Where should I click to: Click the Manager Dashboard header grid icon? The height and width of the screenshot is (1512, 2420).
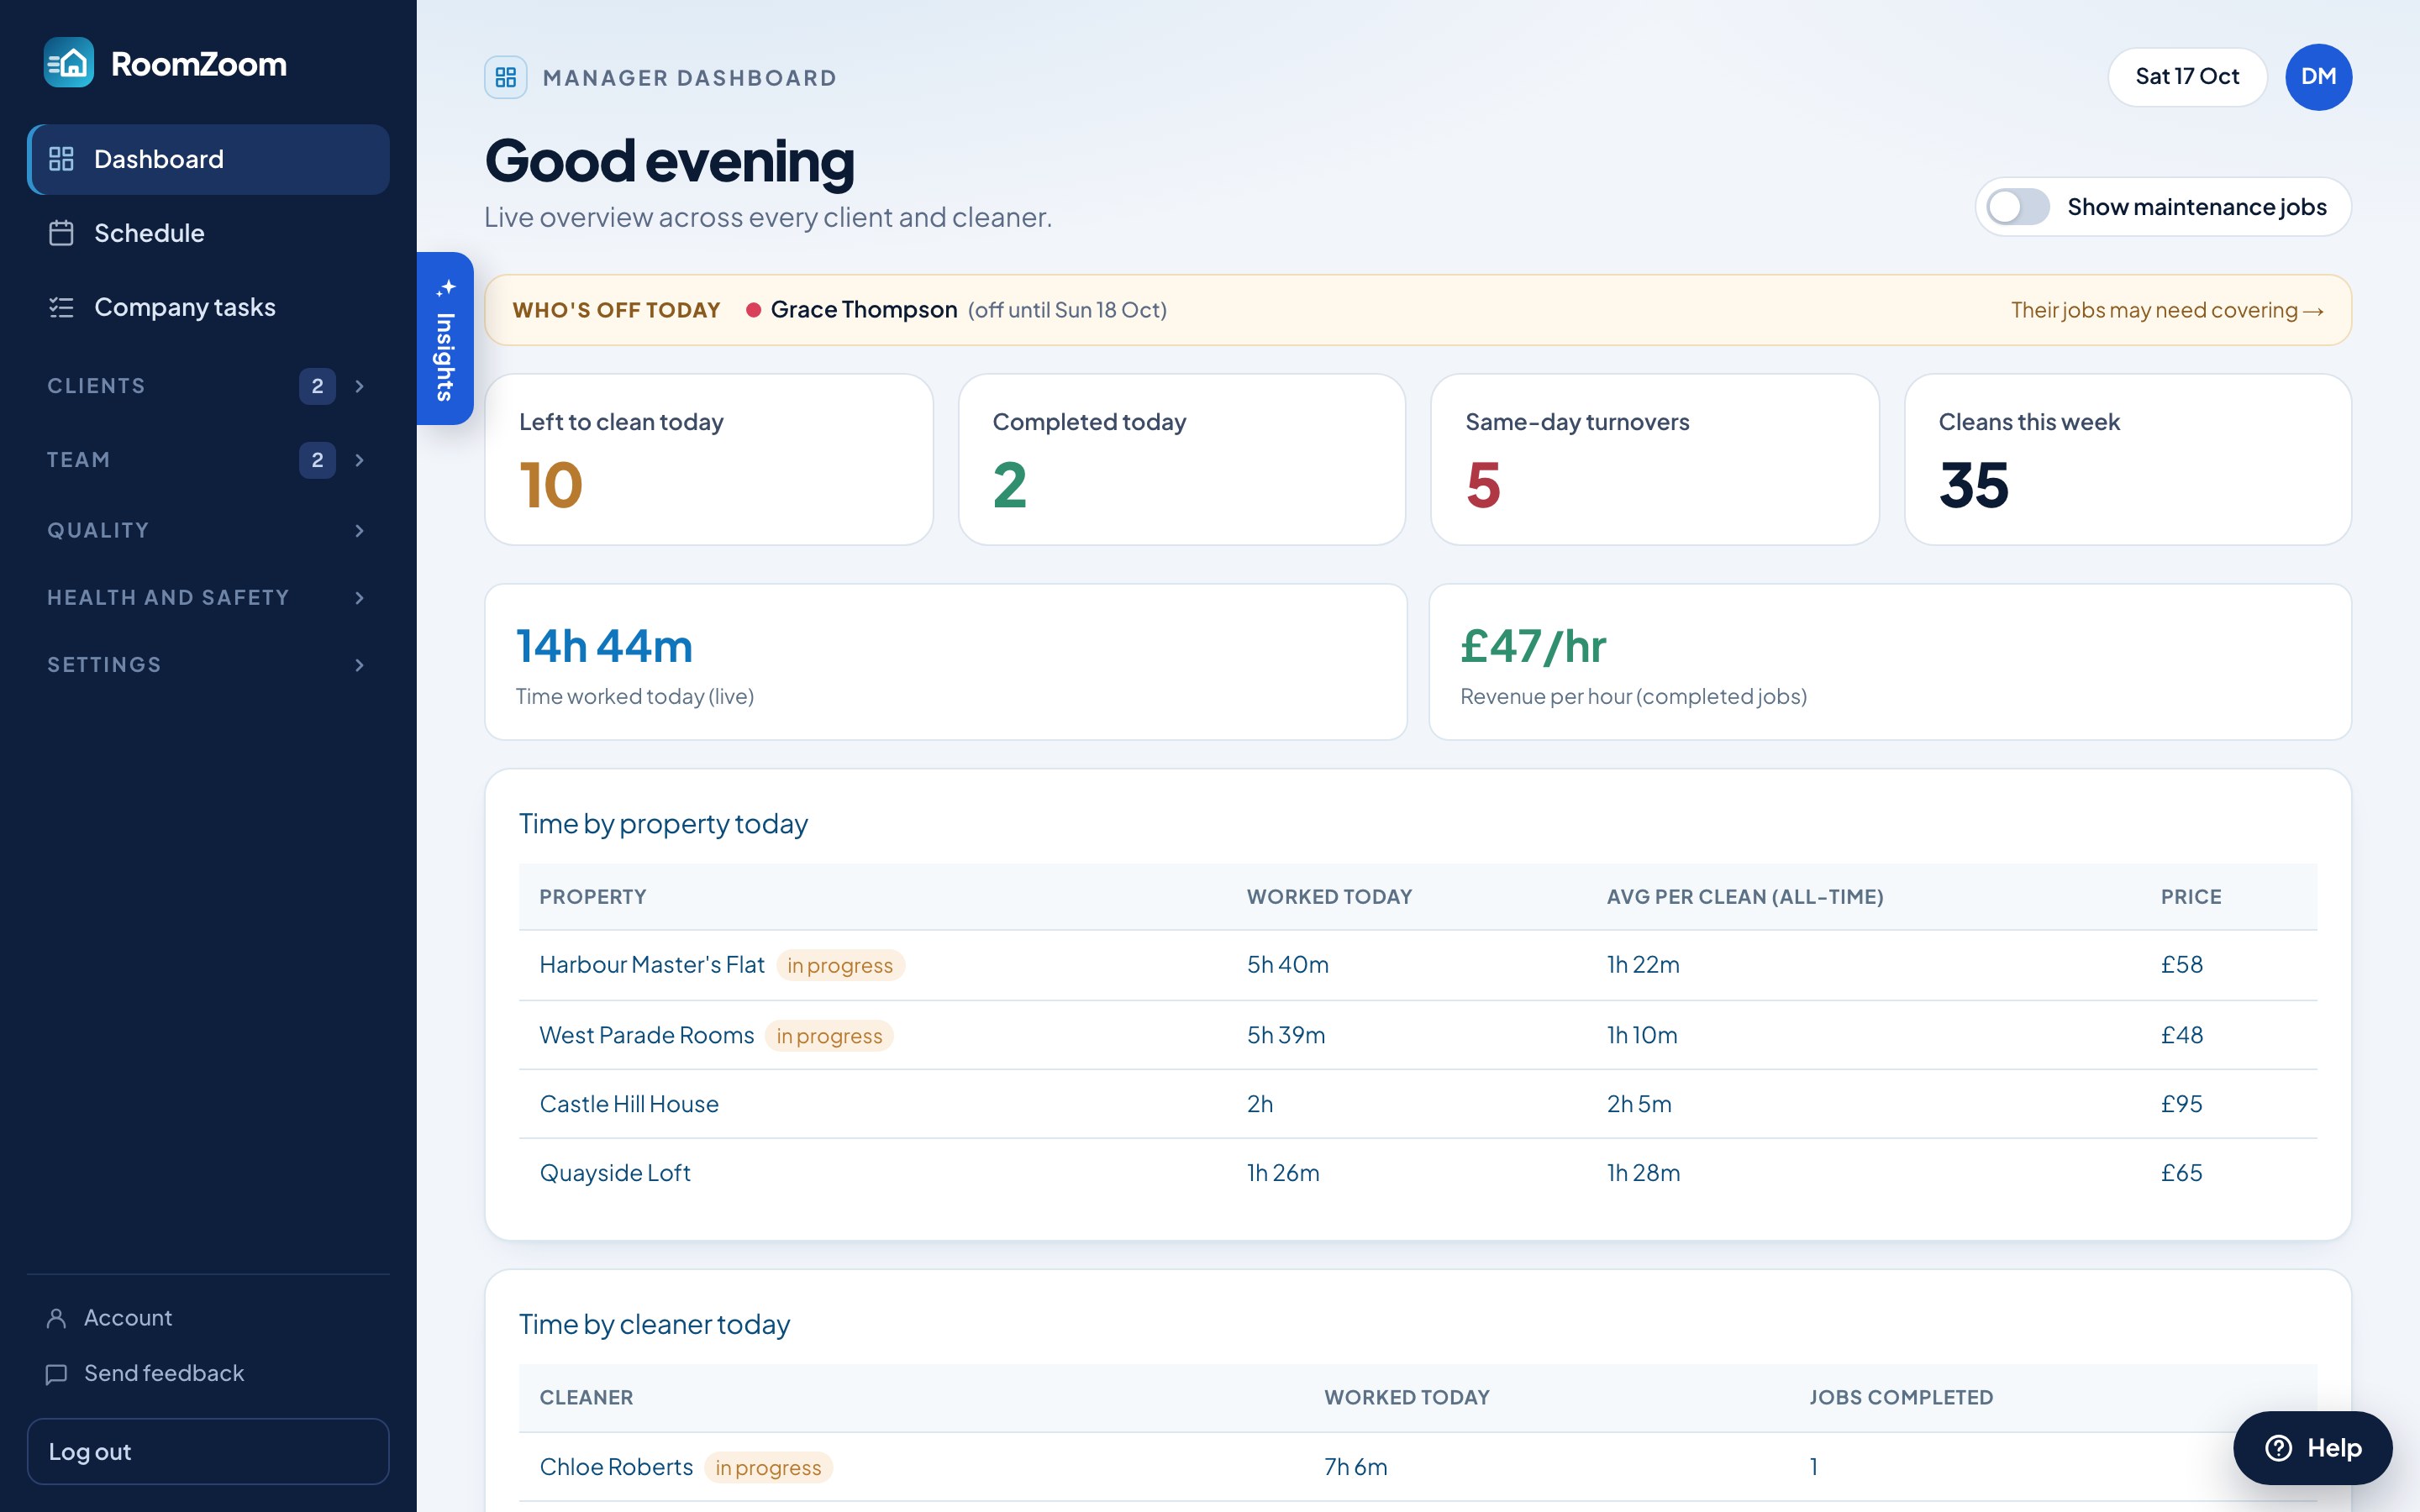click(506, 77)
